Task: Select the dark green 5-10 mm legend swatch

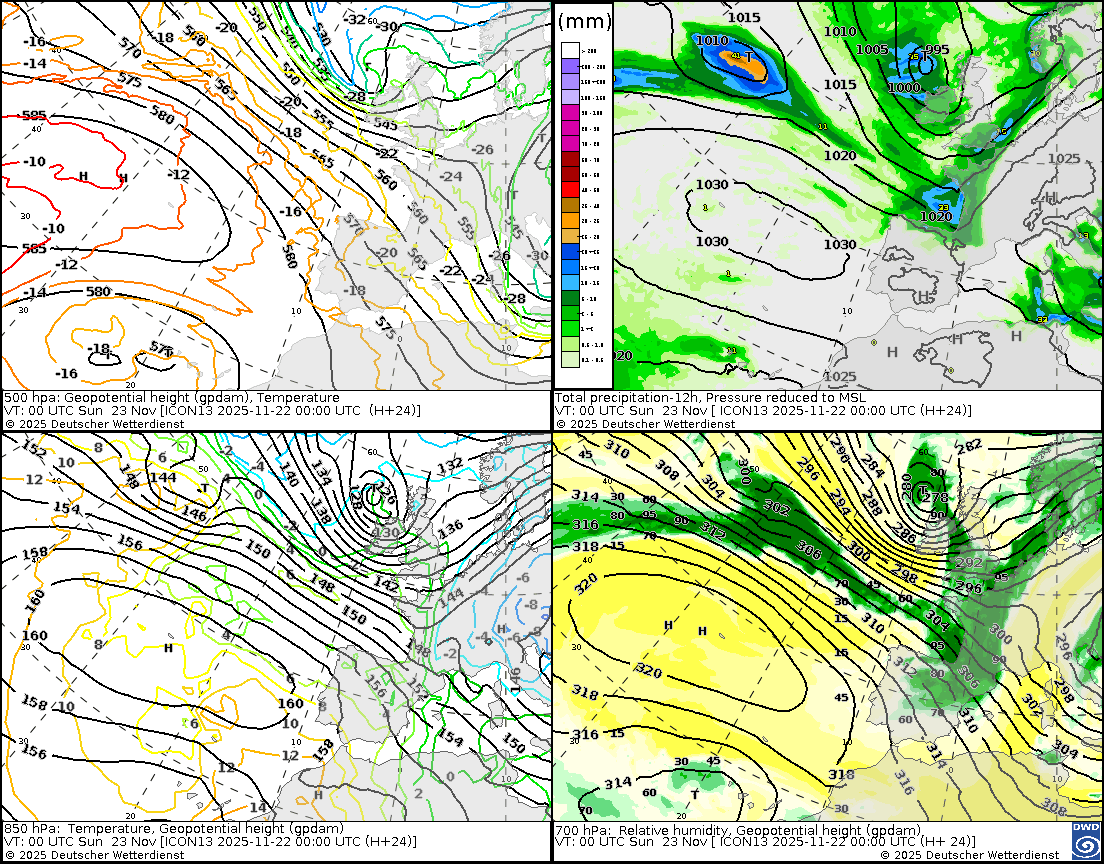Action: [570, 297]
